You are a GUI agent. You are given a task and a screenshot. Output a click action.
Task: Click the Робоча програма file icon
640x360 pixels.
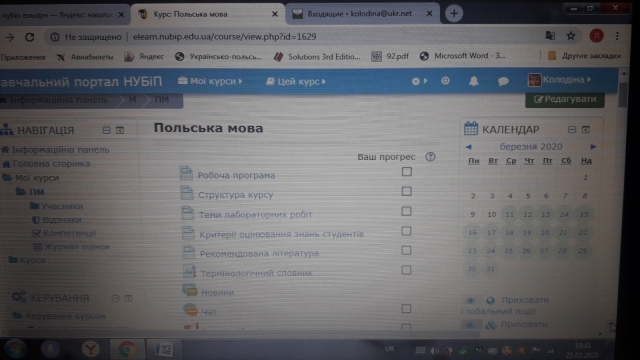click(x=187, y=173)
